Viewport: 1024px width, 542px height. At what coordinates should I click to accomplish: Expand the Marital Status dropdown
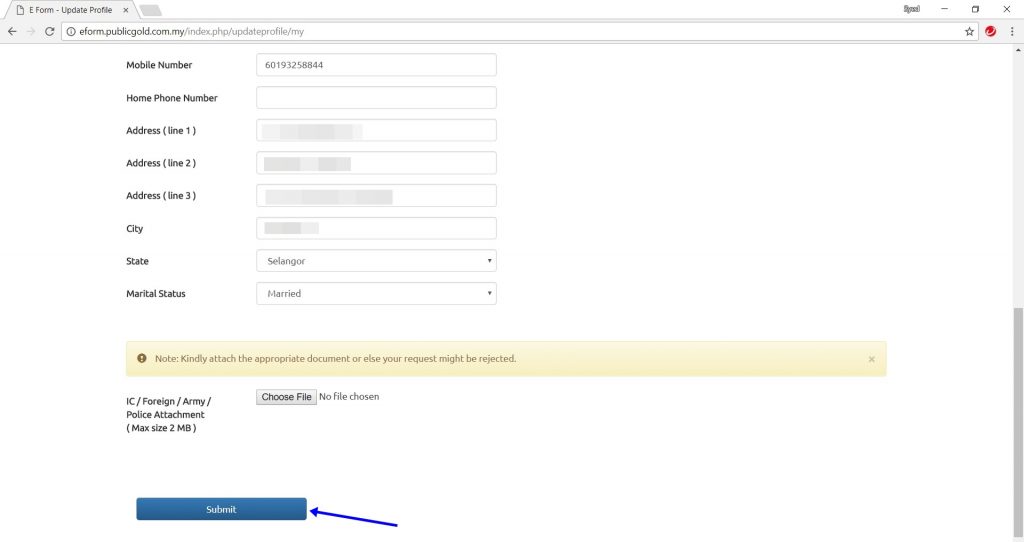pyautogui.click(x=376, y=294)
